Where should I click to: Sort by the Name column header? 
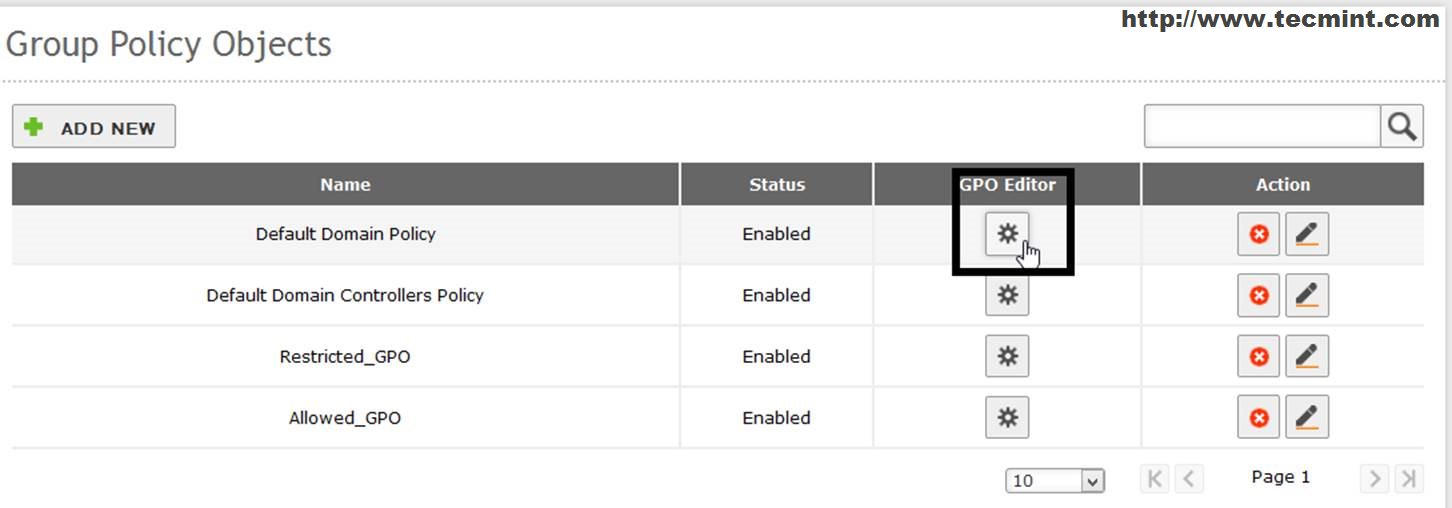pyautogui.click(x=345, y=184)
